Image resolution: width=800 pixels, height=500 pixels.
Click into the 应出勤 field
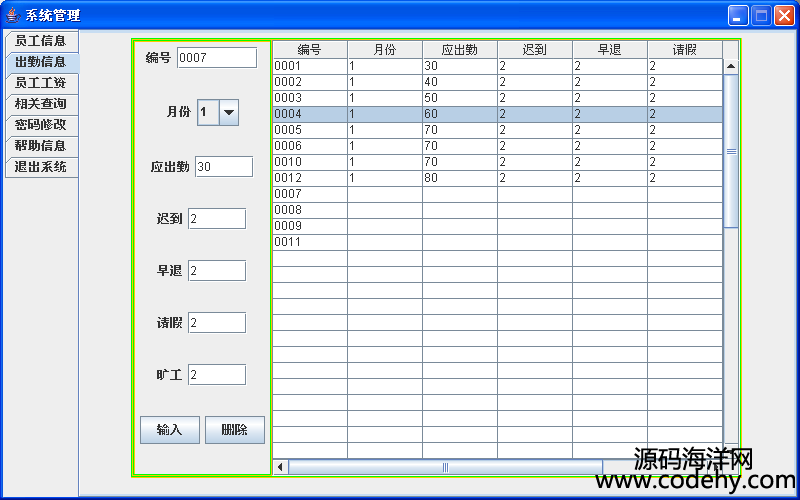point(224,167)
